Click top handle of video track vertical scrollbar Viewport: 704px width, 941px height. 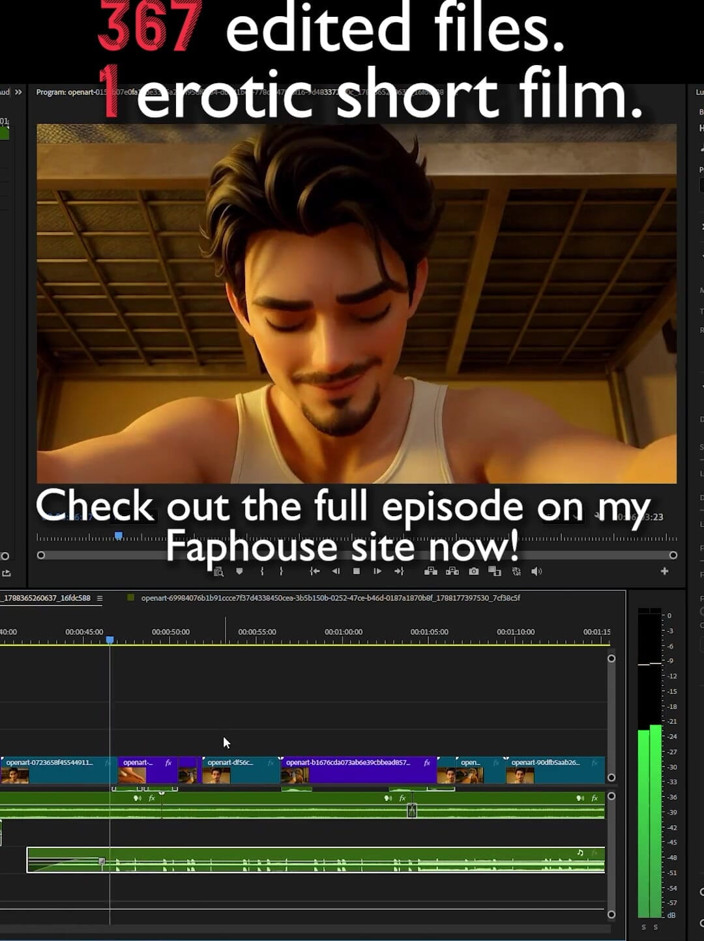tap(611, 658)
